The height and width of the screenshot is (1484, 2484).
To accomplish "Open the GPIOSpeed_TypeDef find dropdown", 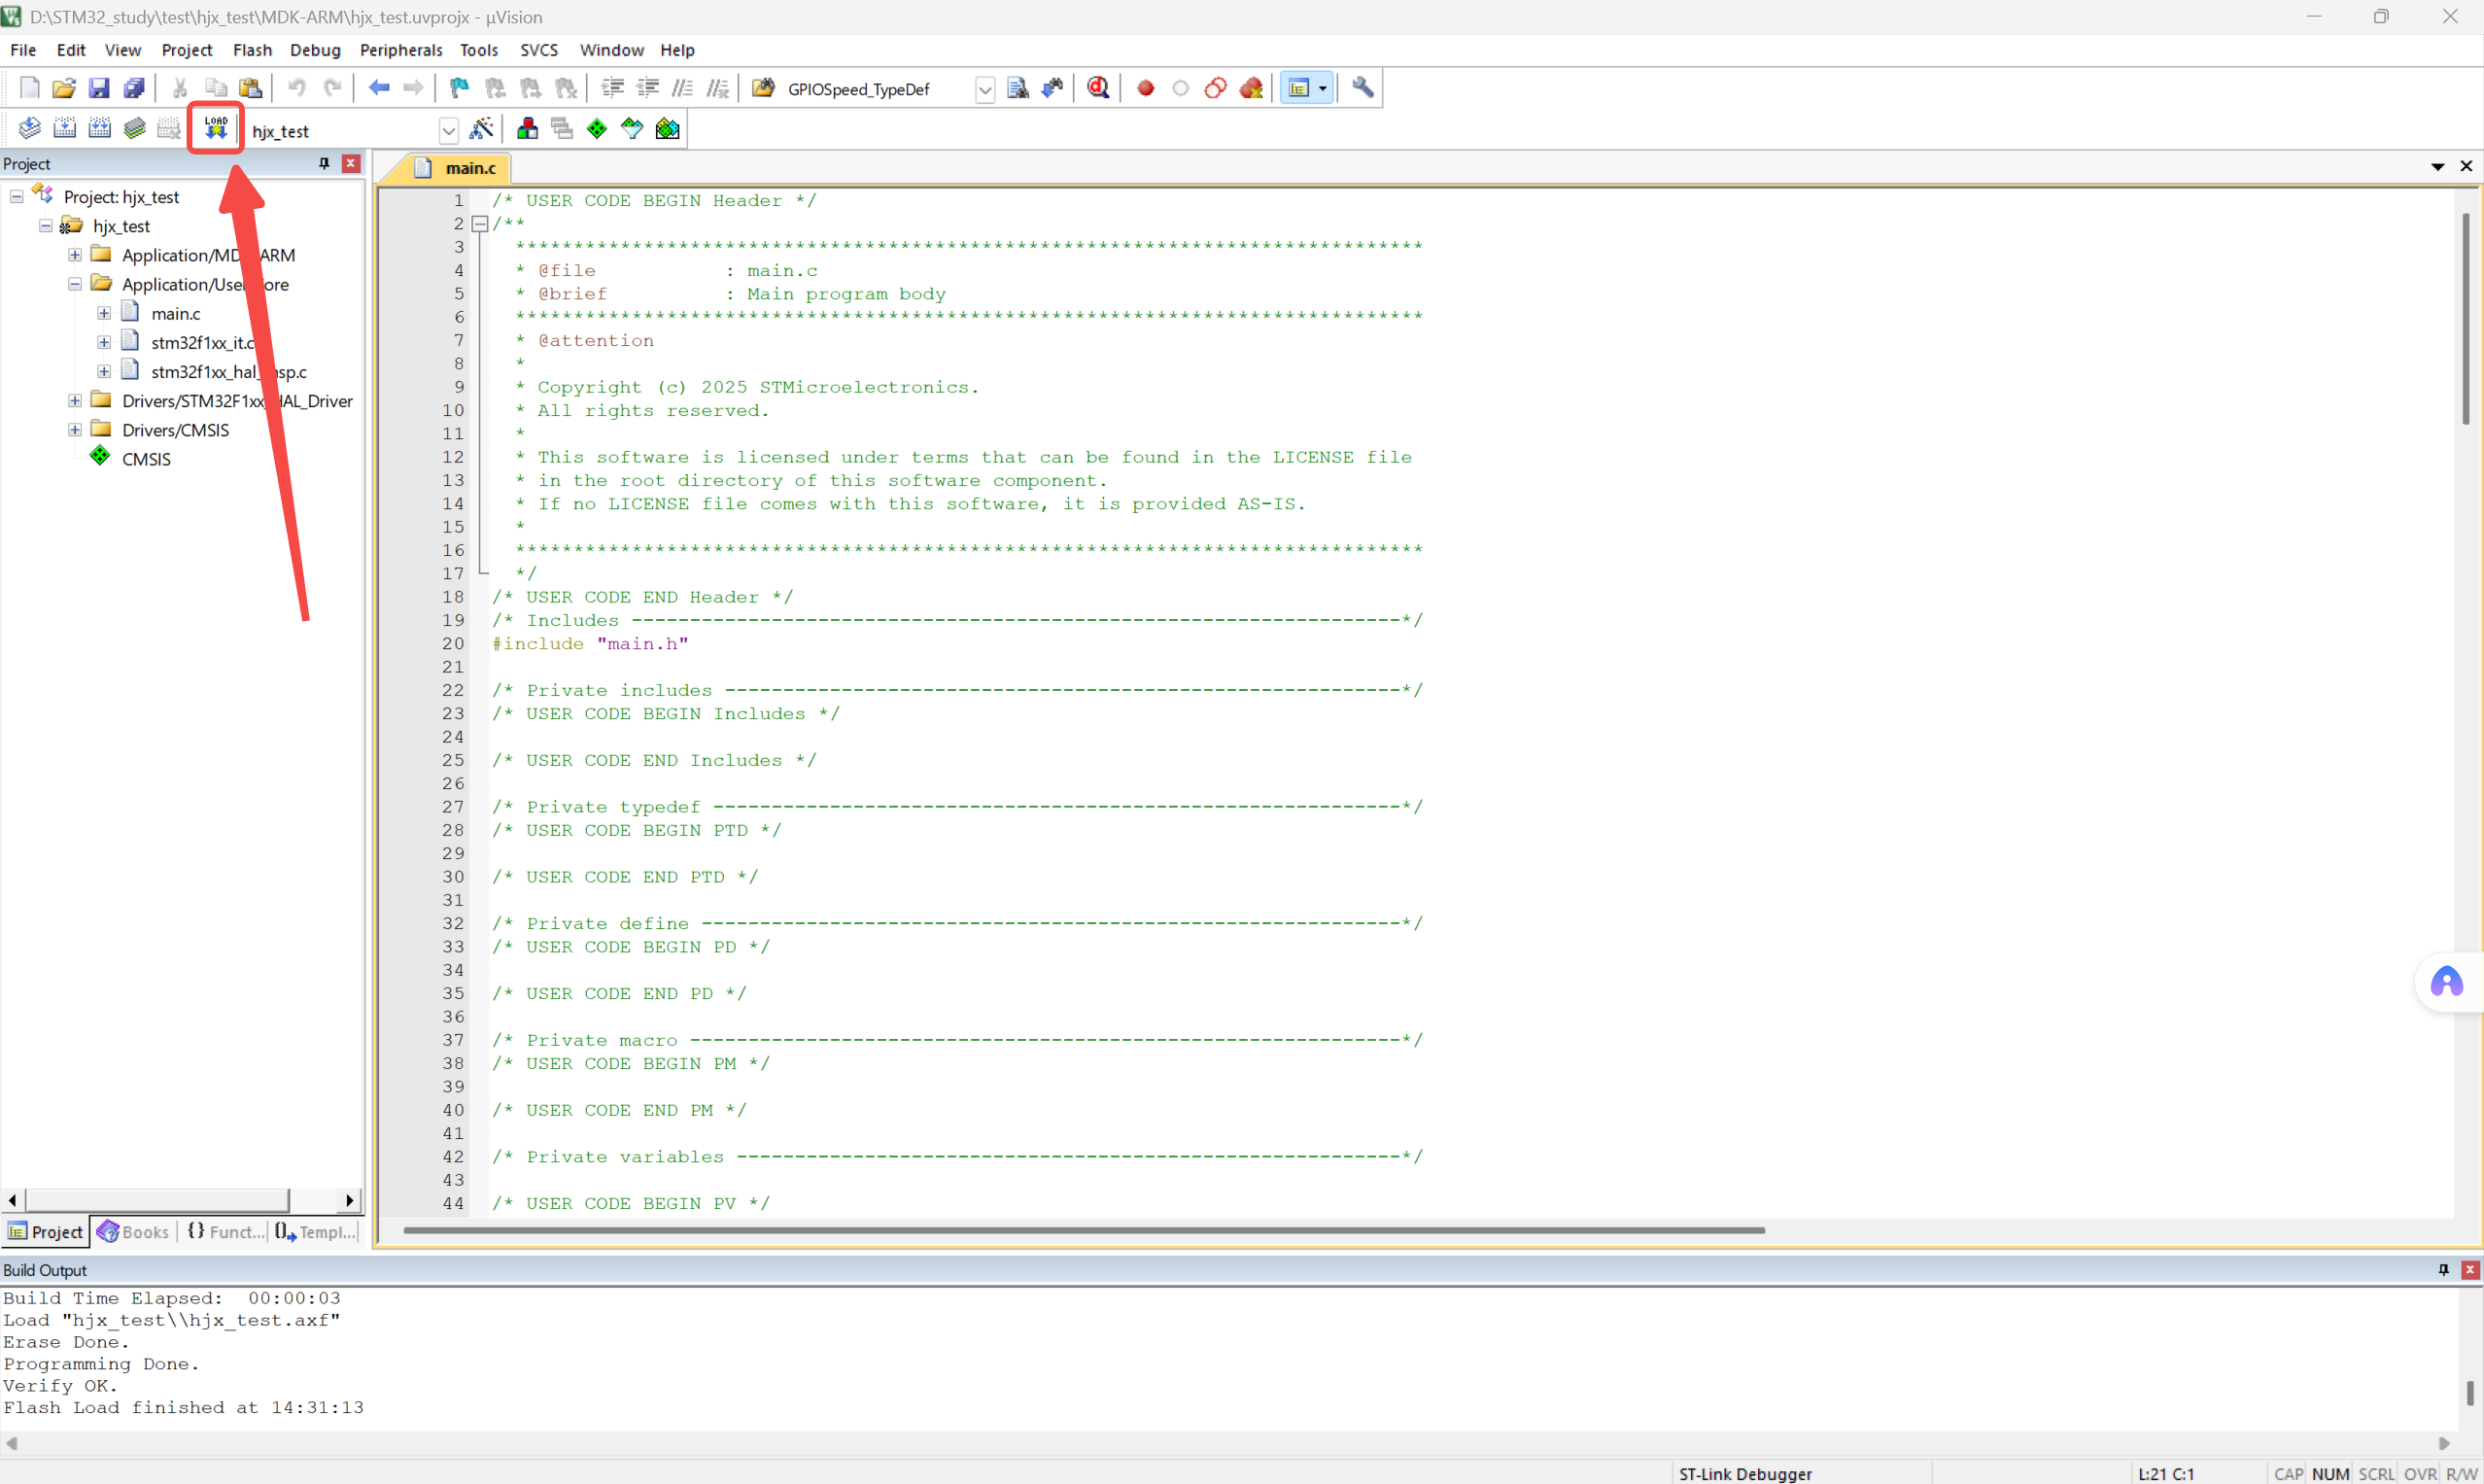I will point(984,89).
